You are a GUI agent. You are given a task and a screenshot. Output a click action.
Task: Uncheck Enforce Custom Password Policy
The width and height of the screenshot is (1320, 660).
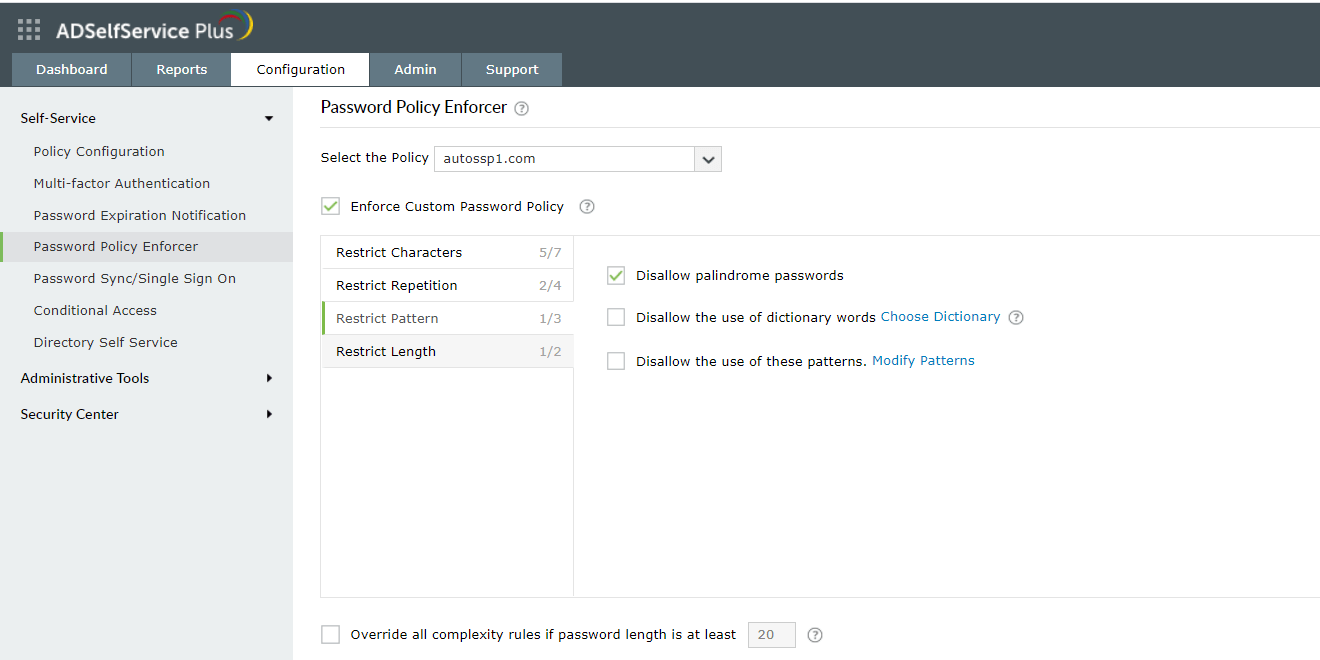click(330, 207)
